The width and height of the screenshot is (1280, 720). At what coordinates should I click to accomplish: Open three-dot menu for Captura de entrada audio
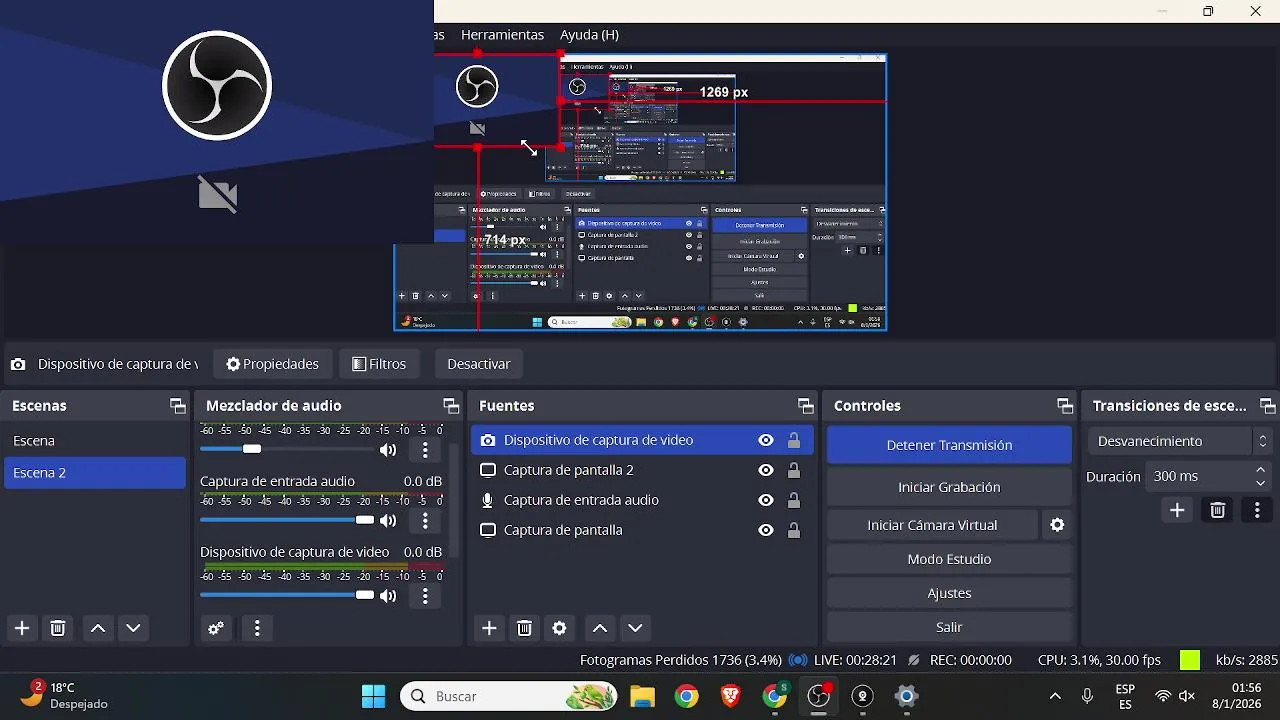(425, 521)
